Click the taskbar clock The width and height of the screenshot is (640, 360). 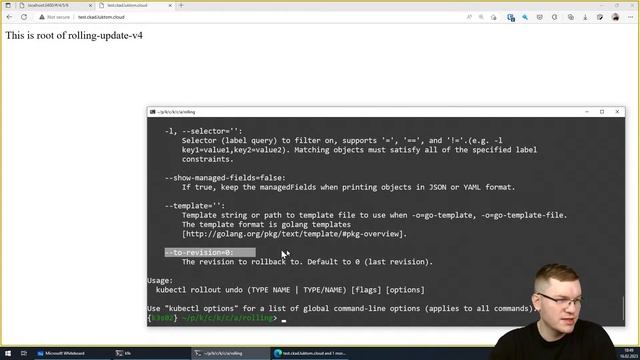[x=629, y=353]
